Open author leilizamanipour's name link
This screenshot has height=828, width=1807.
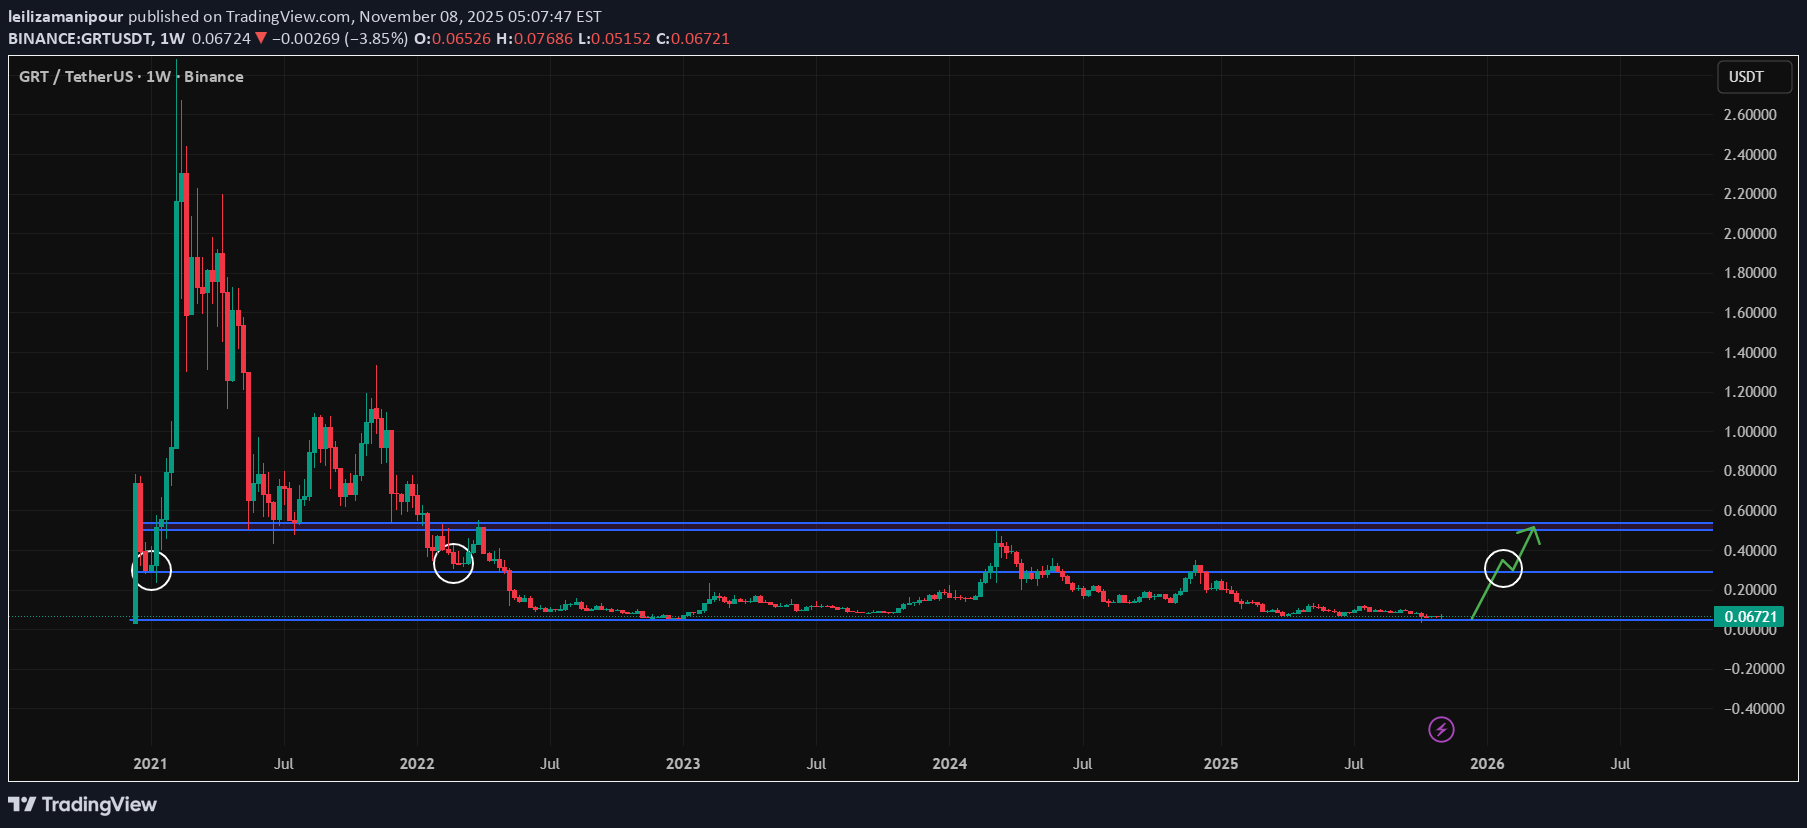pyautogui.click(x=66, y=16)
